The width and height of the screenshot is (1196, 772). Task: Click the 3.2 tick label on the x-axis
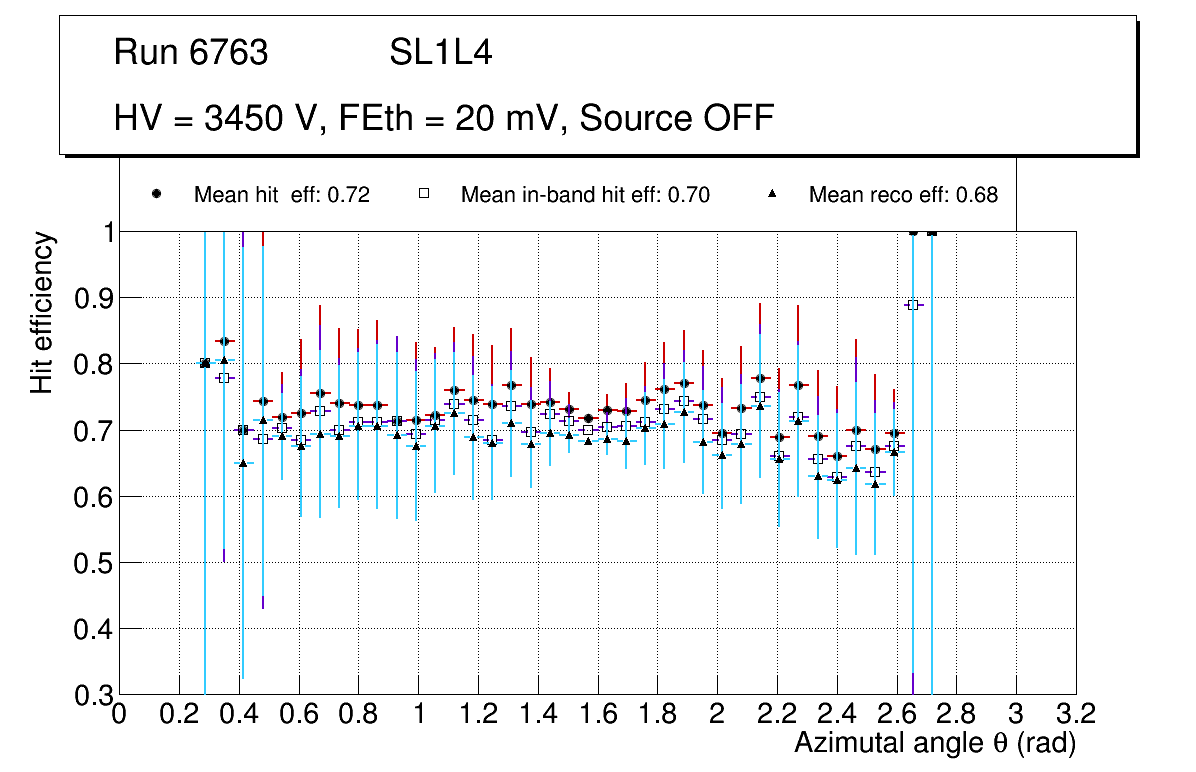click(1076, 714)
